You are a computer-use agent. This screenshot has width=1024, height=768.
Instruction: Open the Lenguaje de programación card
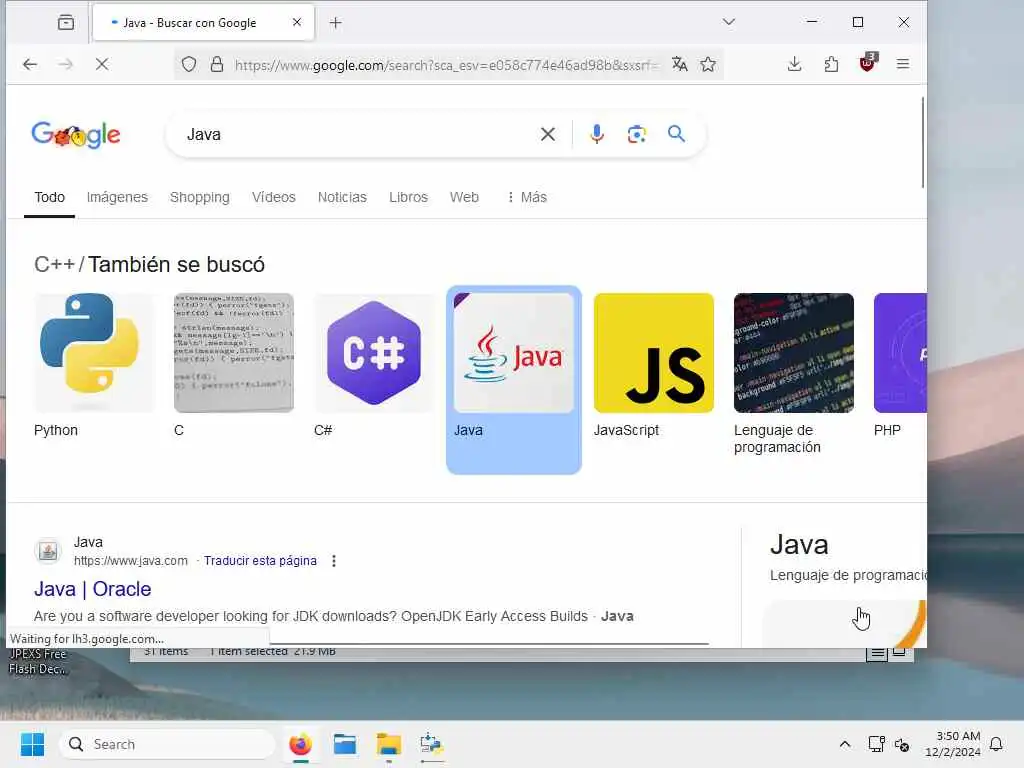793,374
